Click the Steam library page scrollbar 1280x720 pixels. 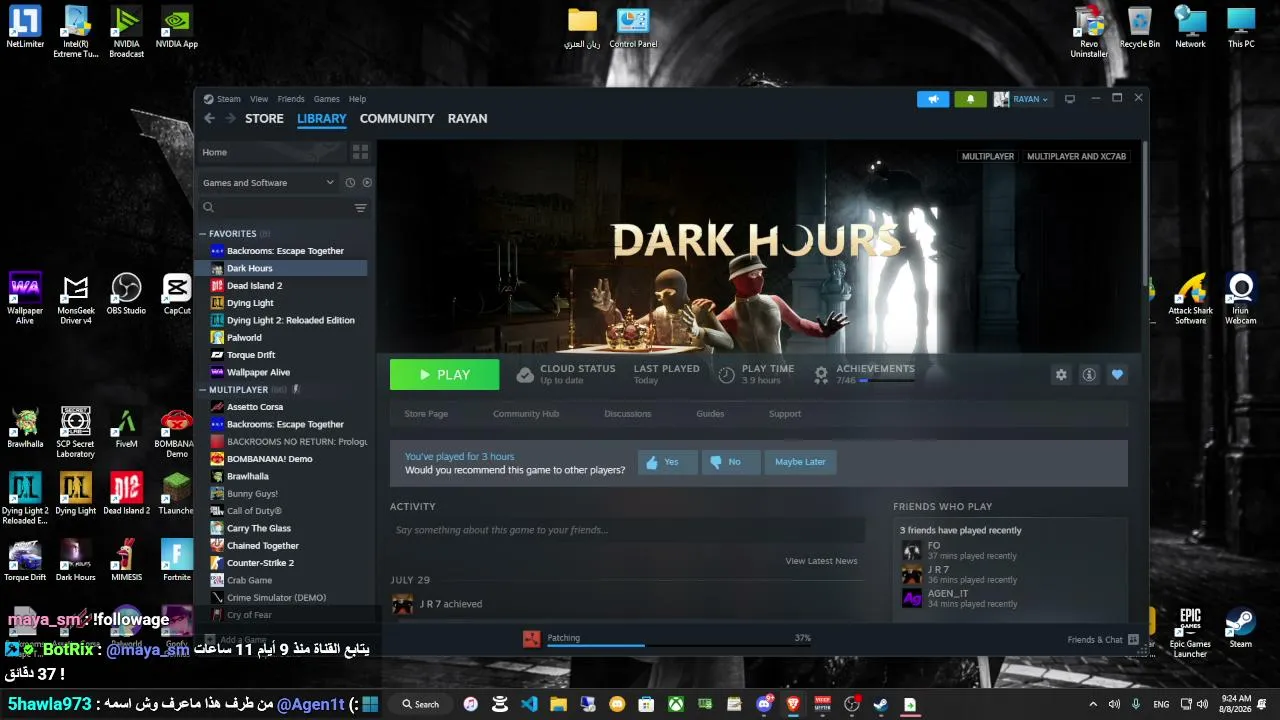(1144, 215)
